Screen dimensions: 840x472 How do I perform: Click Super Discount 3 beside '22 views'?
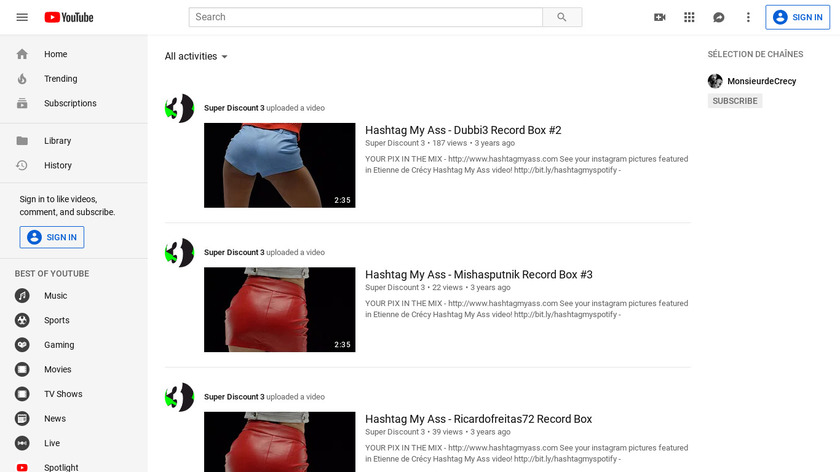pos(395,288)
